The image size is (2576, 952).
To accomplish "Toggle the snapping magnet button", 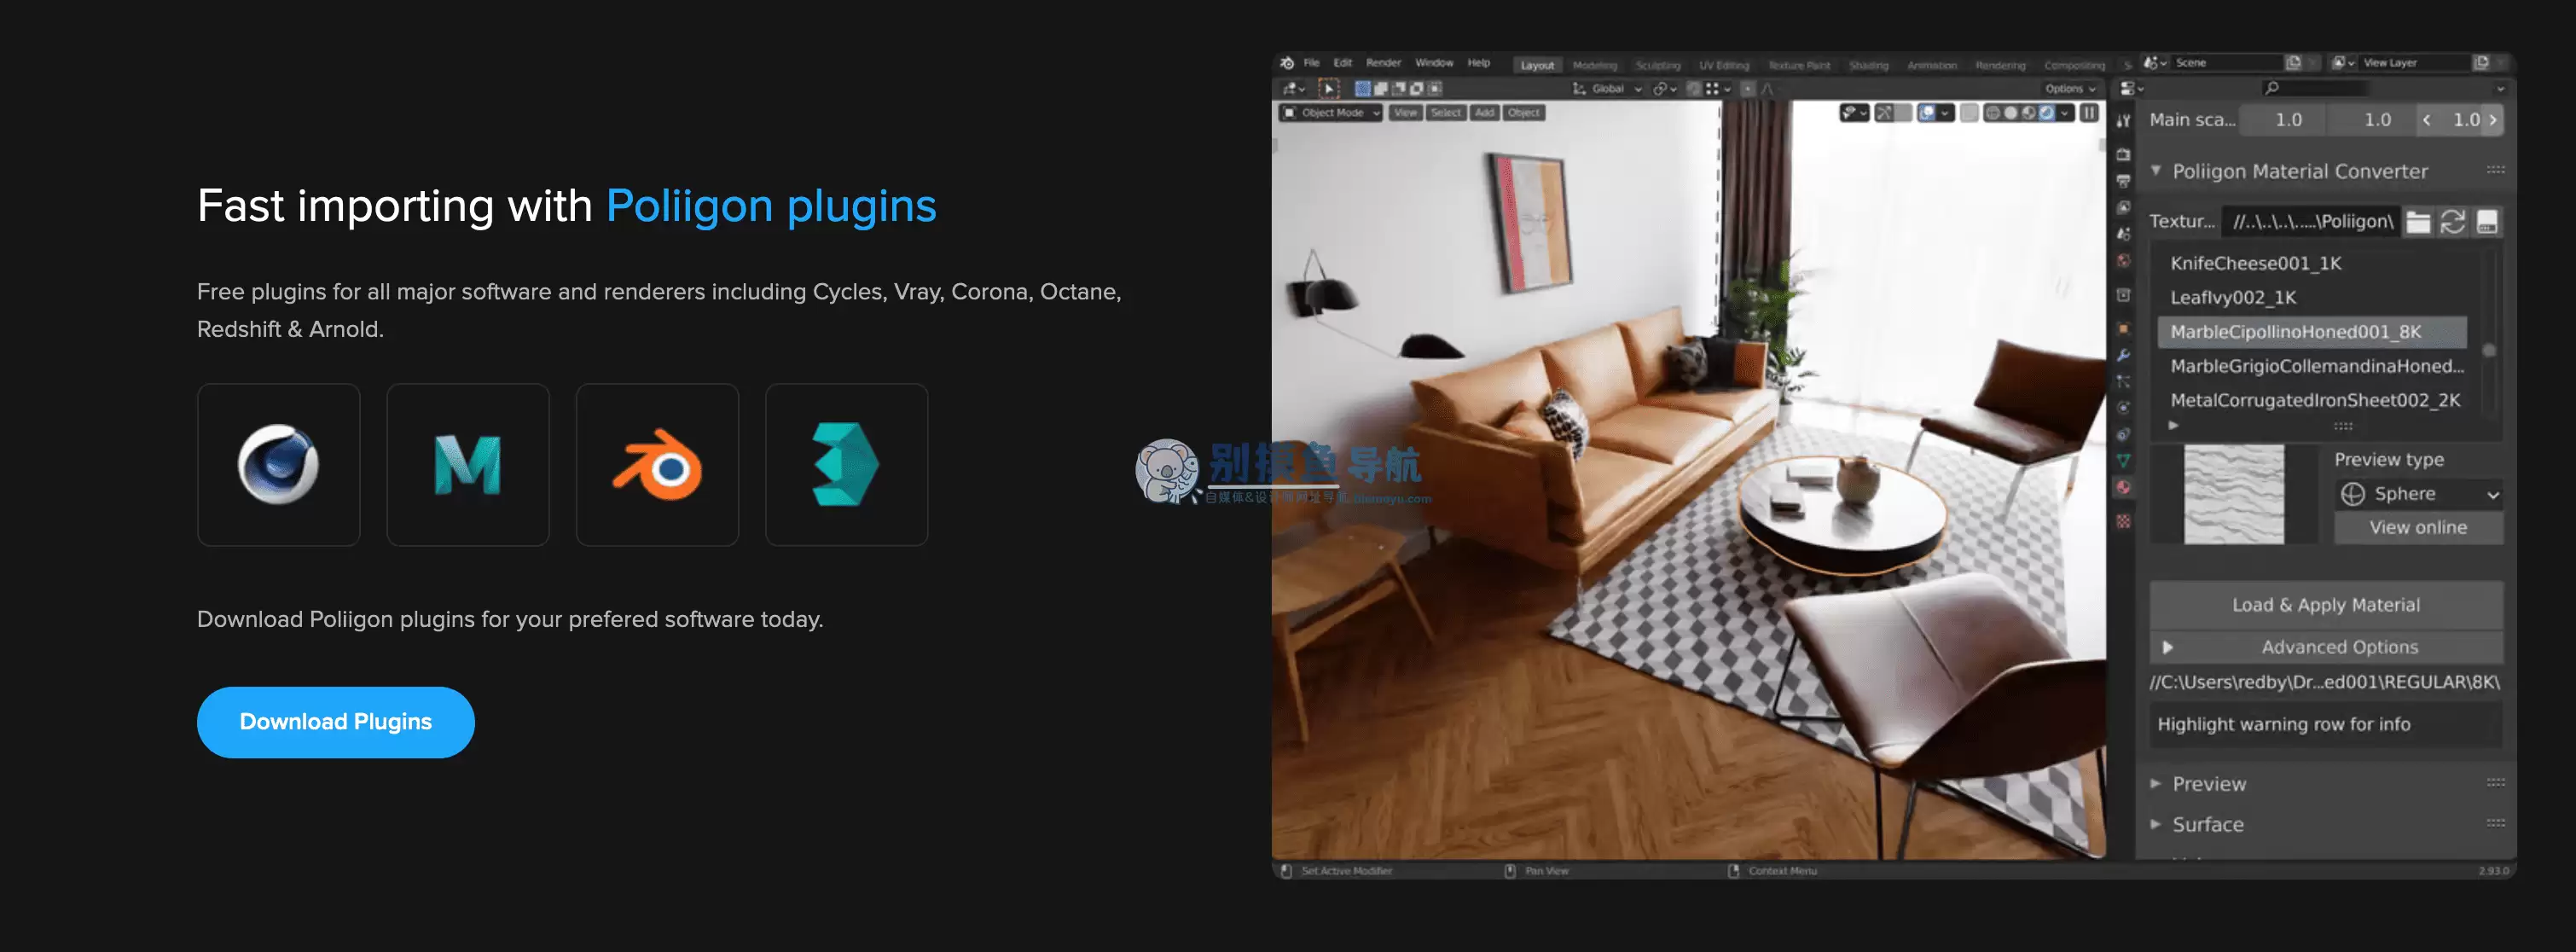I will [1694, 89].
